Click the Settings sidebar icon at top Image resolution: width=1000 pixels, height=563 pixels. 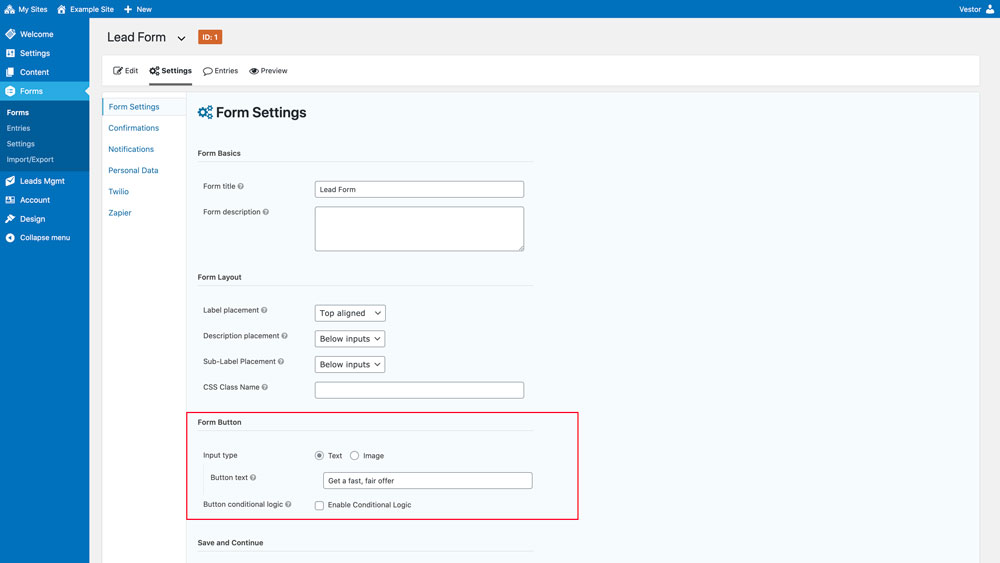pos(10,53)
